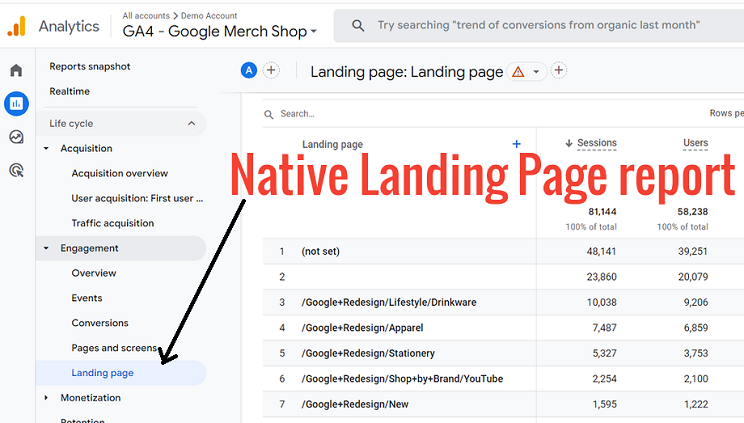Viewport: 744px width, 423px height.
Task: Click total sessions 81,144
Action: [602, 212]
